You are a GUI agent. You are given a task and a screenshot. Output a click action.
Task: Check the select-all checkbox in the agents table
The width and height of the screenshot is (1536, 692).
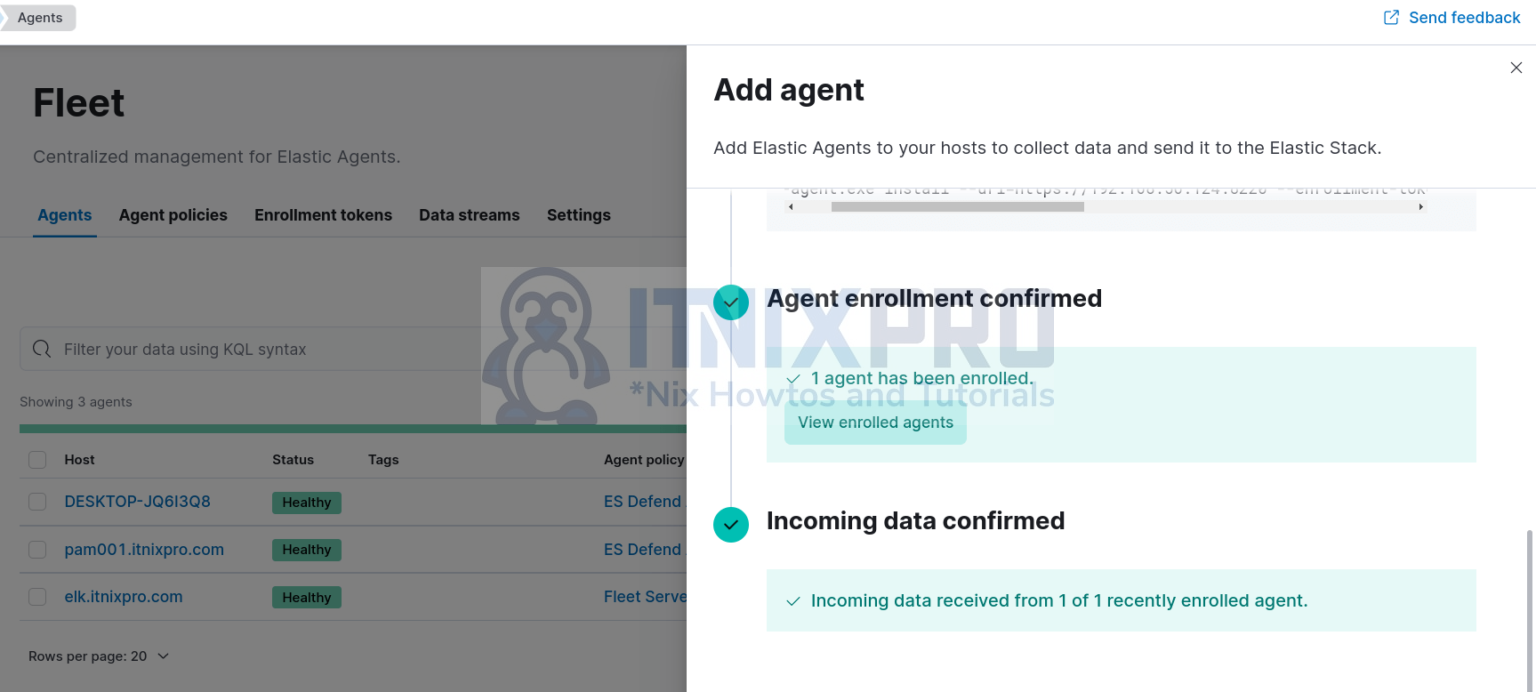tap(37, 459)
